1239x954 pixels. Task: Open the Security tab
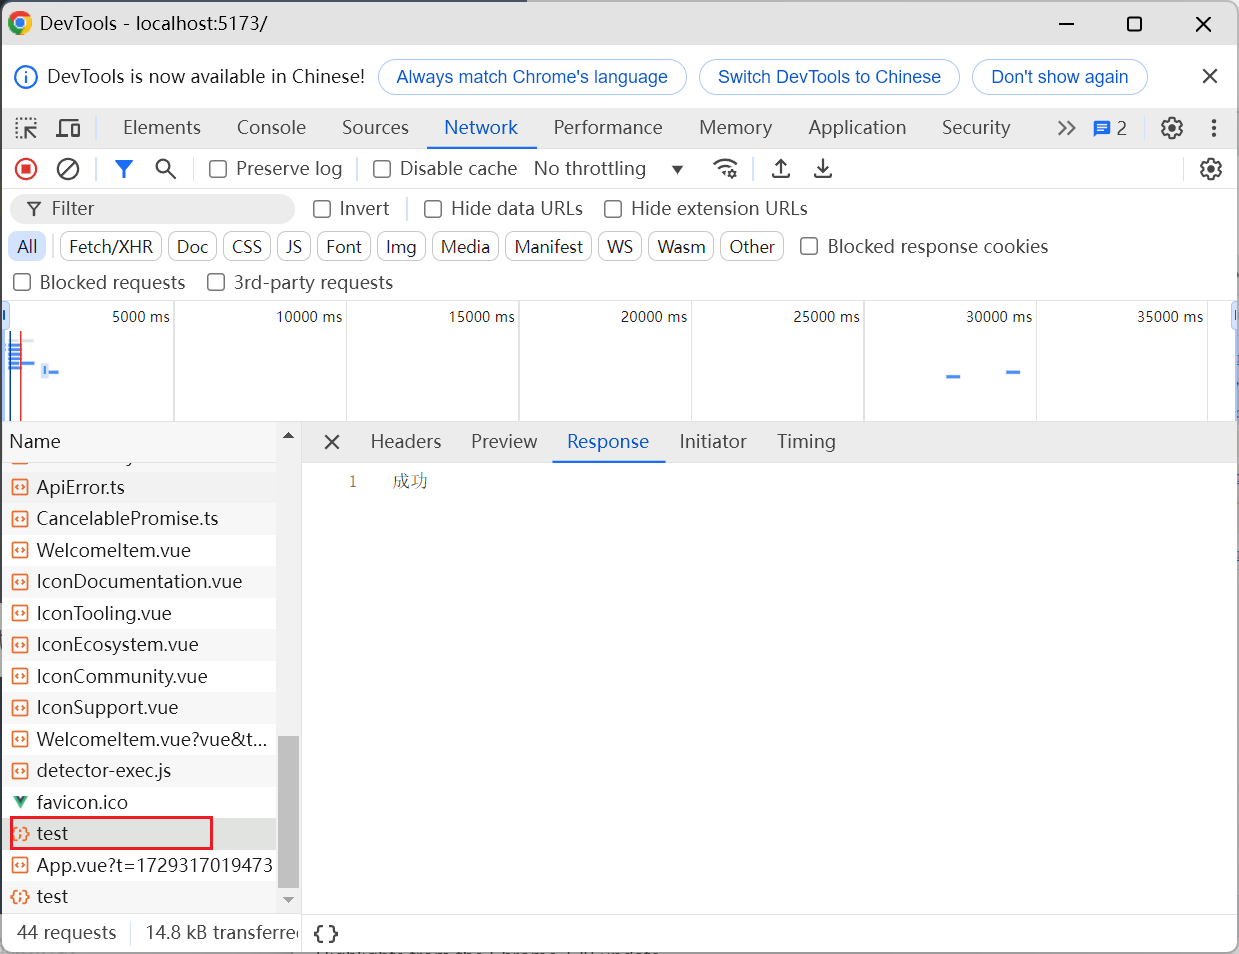coord(976,128)
